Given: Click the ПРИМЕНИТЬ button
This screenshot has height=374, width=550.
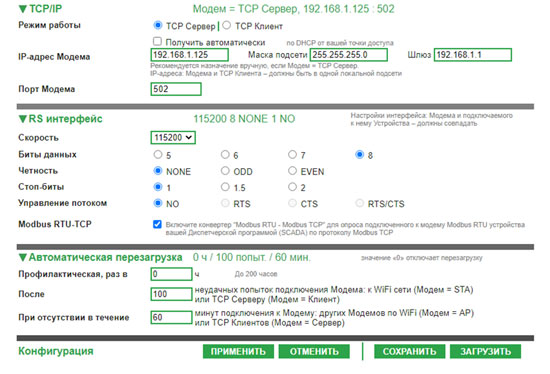Looking at the screenshot, I should [x=238, y=352].
